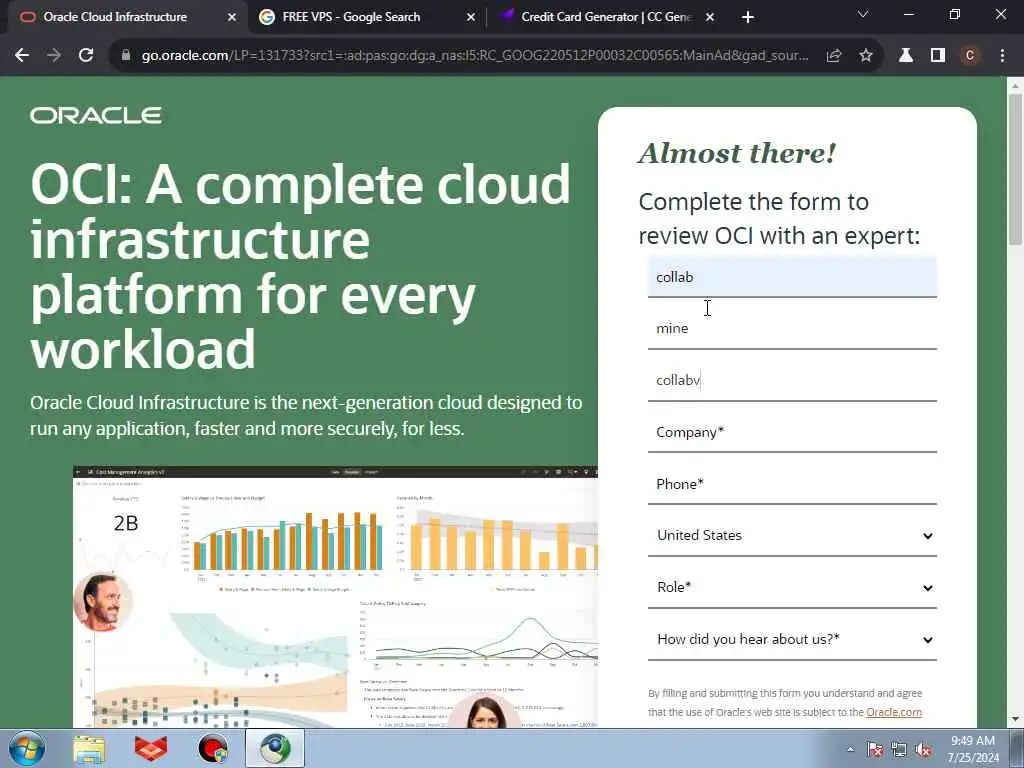
Task: Click the cost dashboard screenshot image
Action: (335, 597)
